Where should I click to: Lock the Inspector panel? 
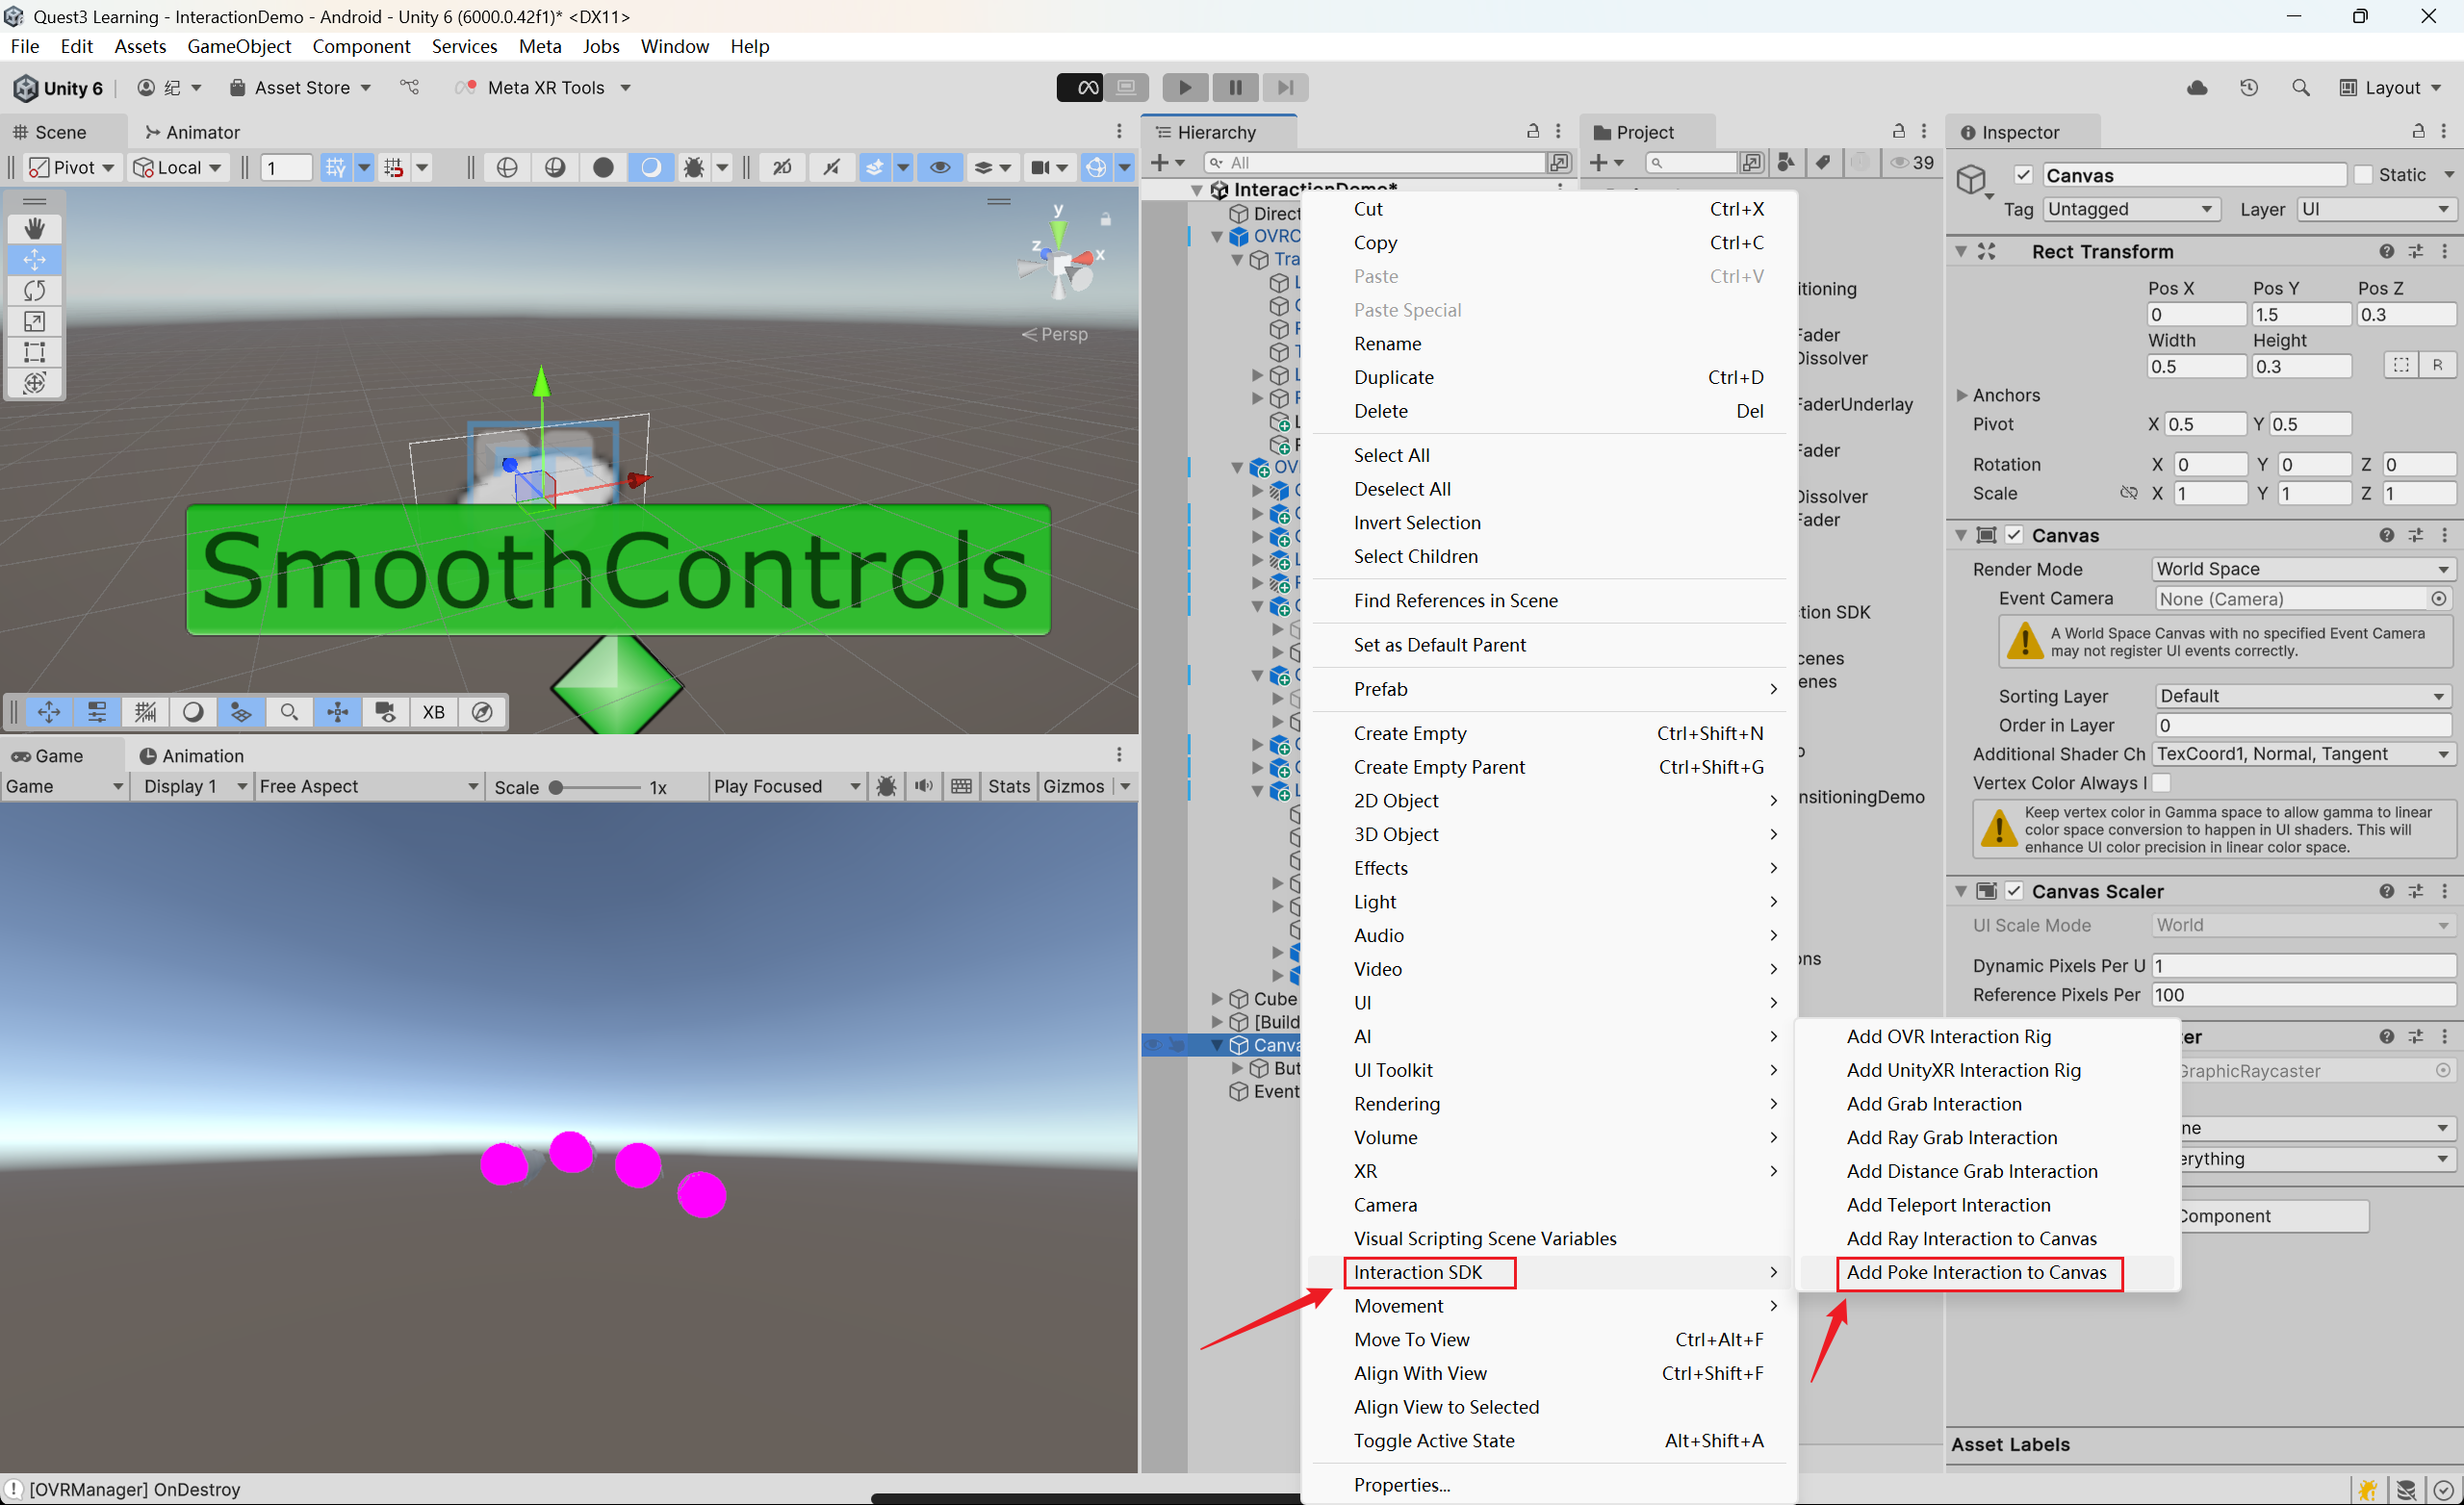2418,131
